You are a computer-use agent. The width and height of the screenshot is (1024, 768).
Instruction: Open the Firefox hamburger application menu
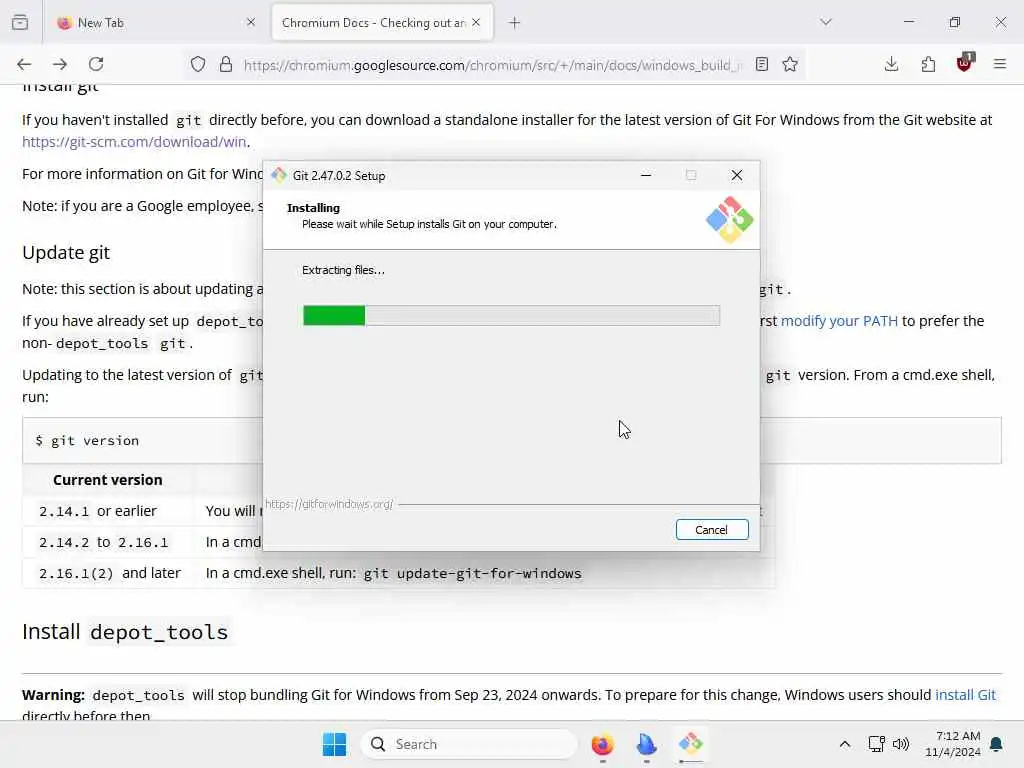(x=1000, y=64)
